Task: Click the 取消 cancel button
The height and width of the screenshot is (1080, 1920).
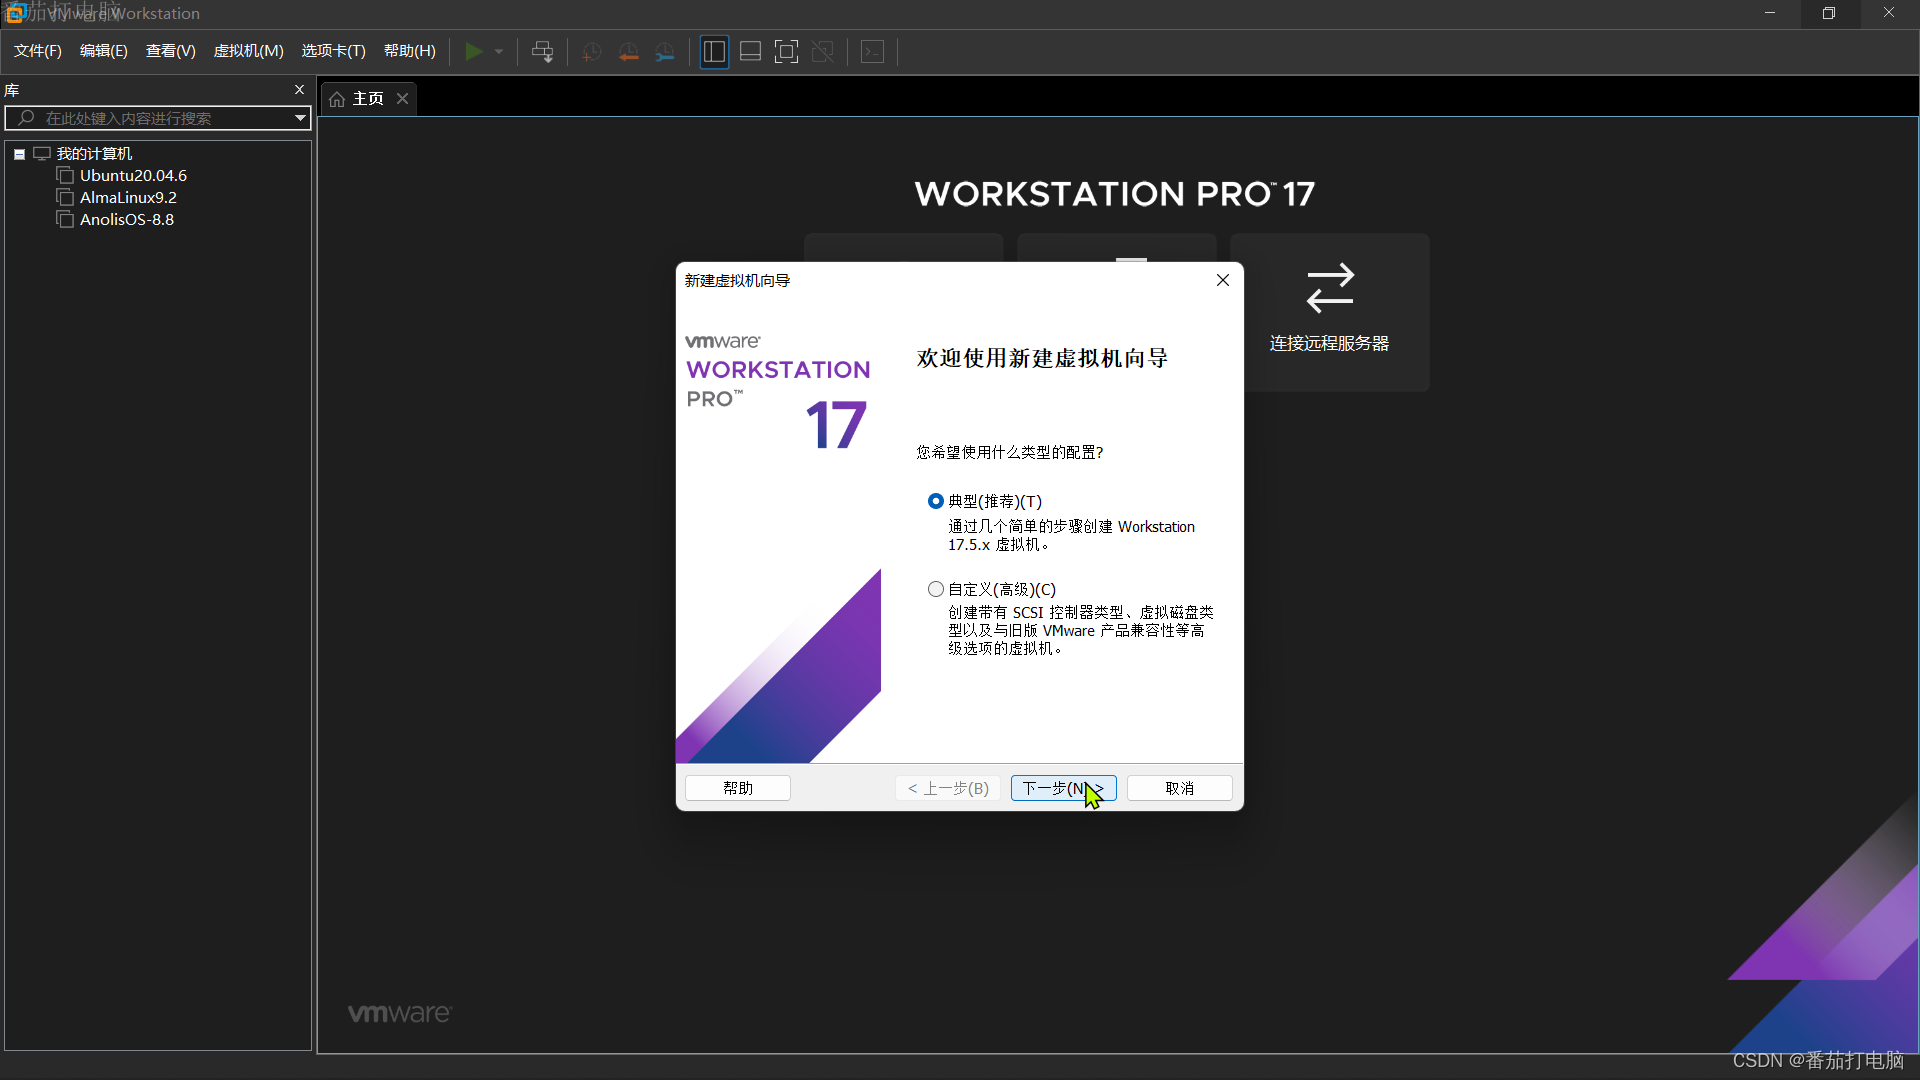Action: pyautogui.click(x=1180, y=788)
